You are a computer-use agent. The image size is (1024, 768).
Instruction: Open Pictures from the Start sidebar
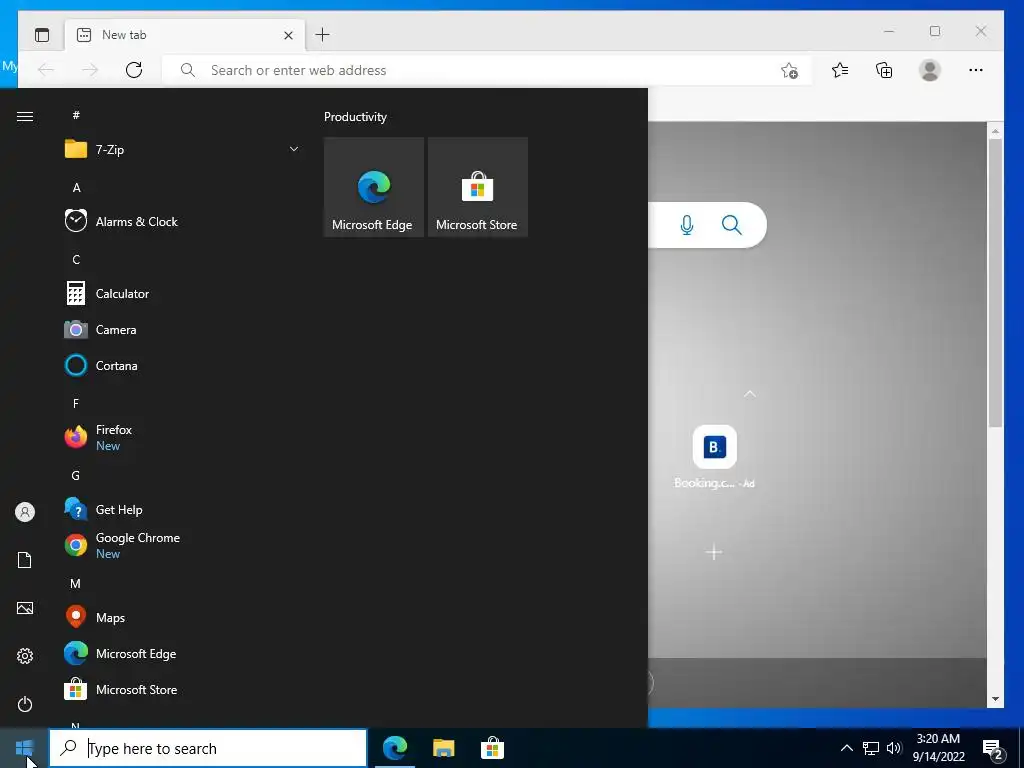coord(25,608)
